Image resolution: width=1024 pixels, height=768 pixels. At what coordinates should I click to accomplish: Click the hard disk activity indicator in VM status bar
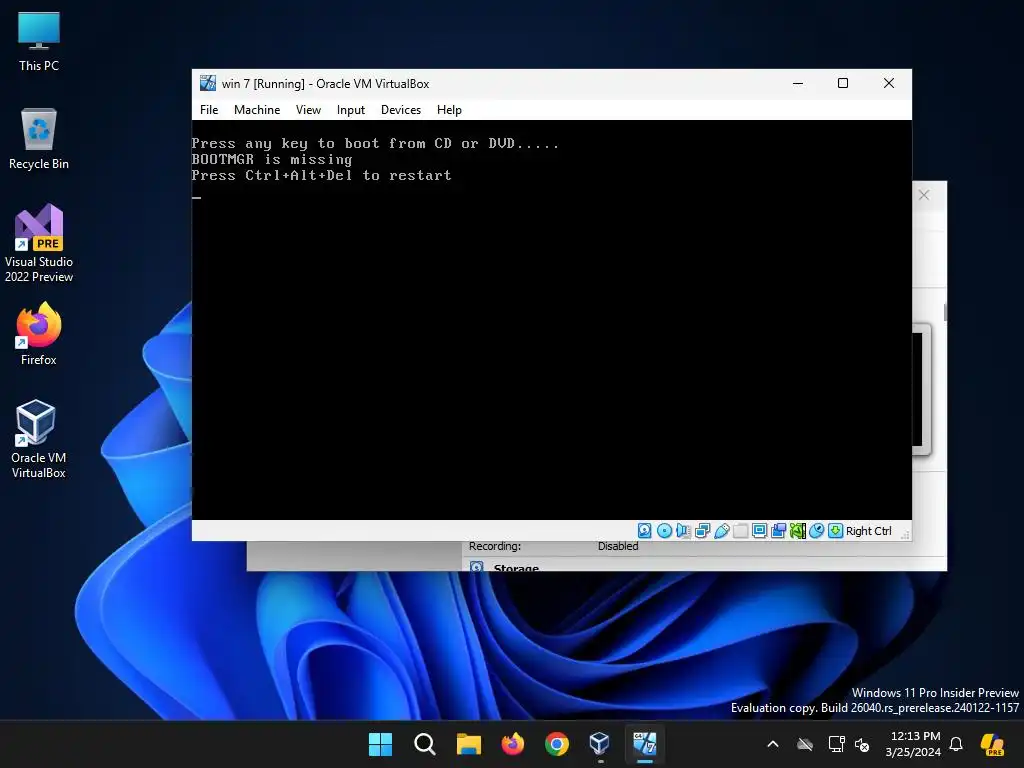(645, 531)
